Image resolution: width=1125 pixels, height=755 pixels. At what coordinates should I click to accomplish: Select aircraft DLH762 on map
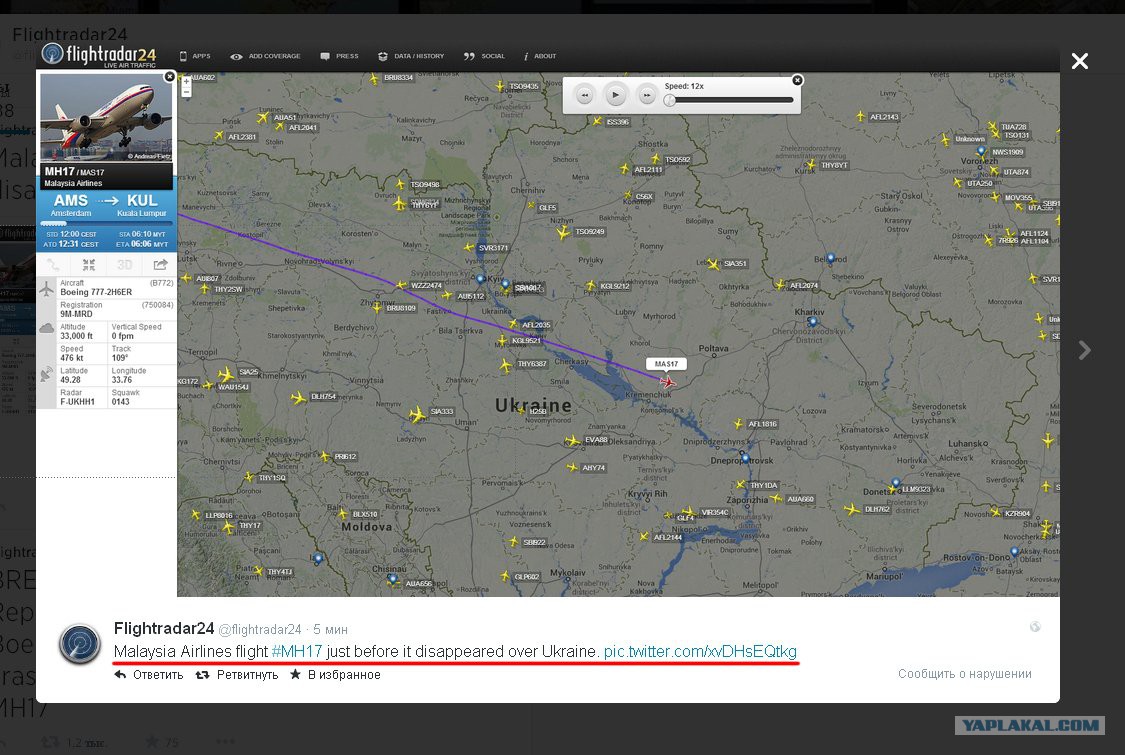[852, 510]
